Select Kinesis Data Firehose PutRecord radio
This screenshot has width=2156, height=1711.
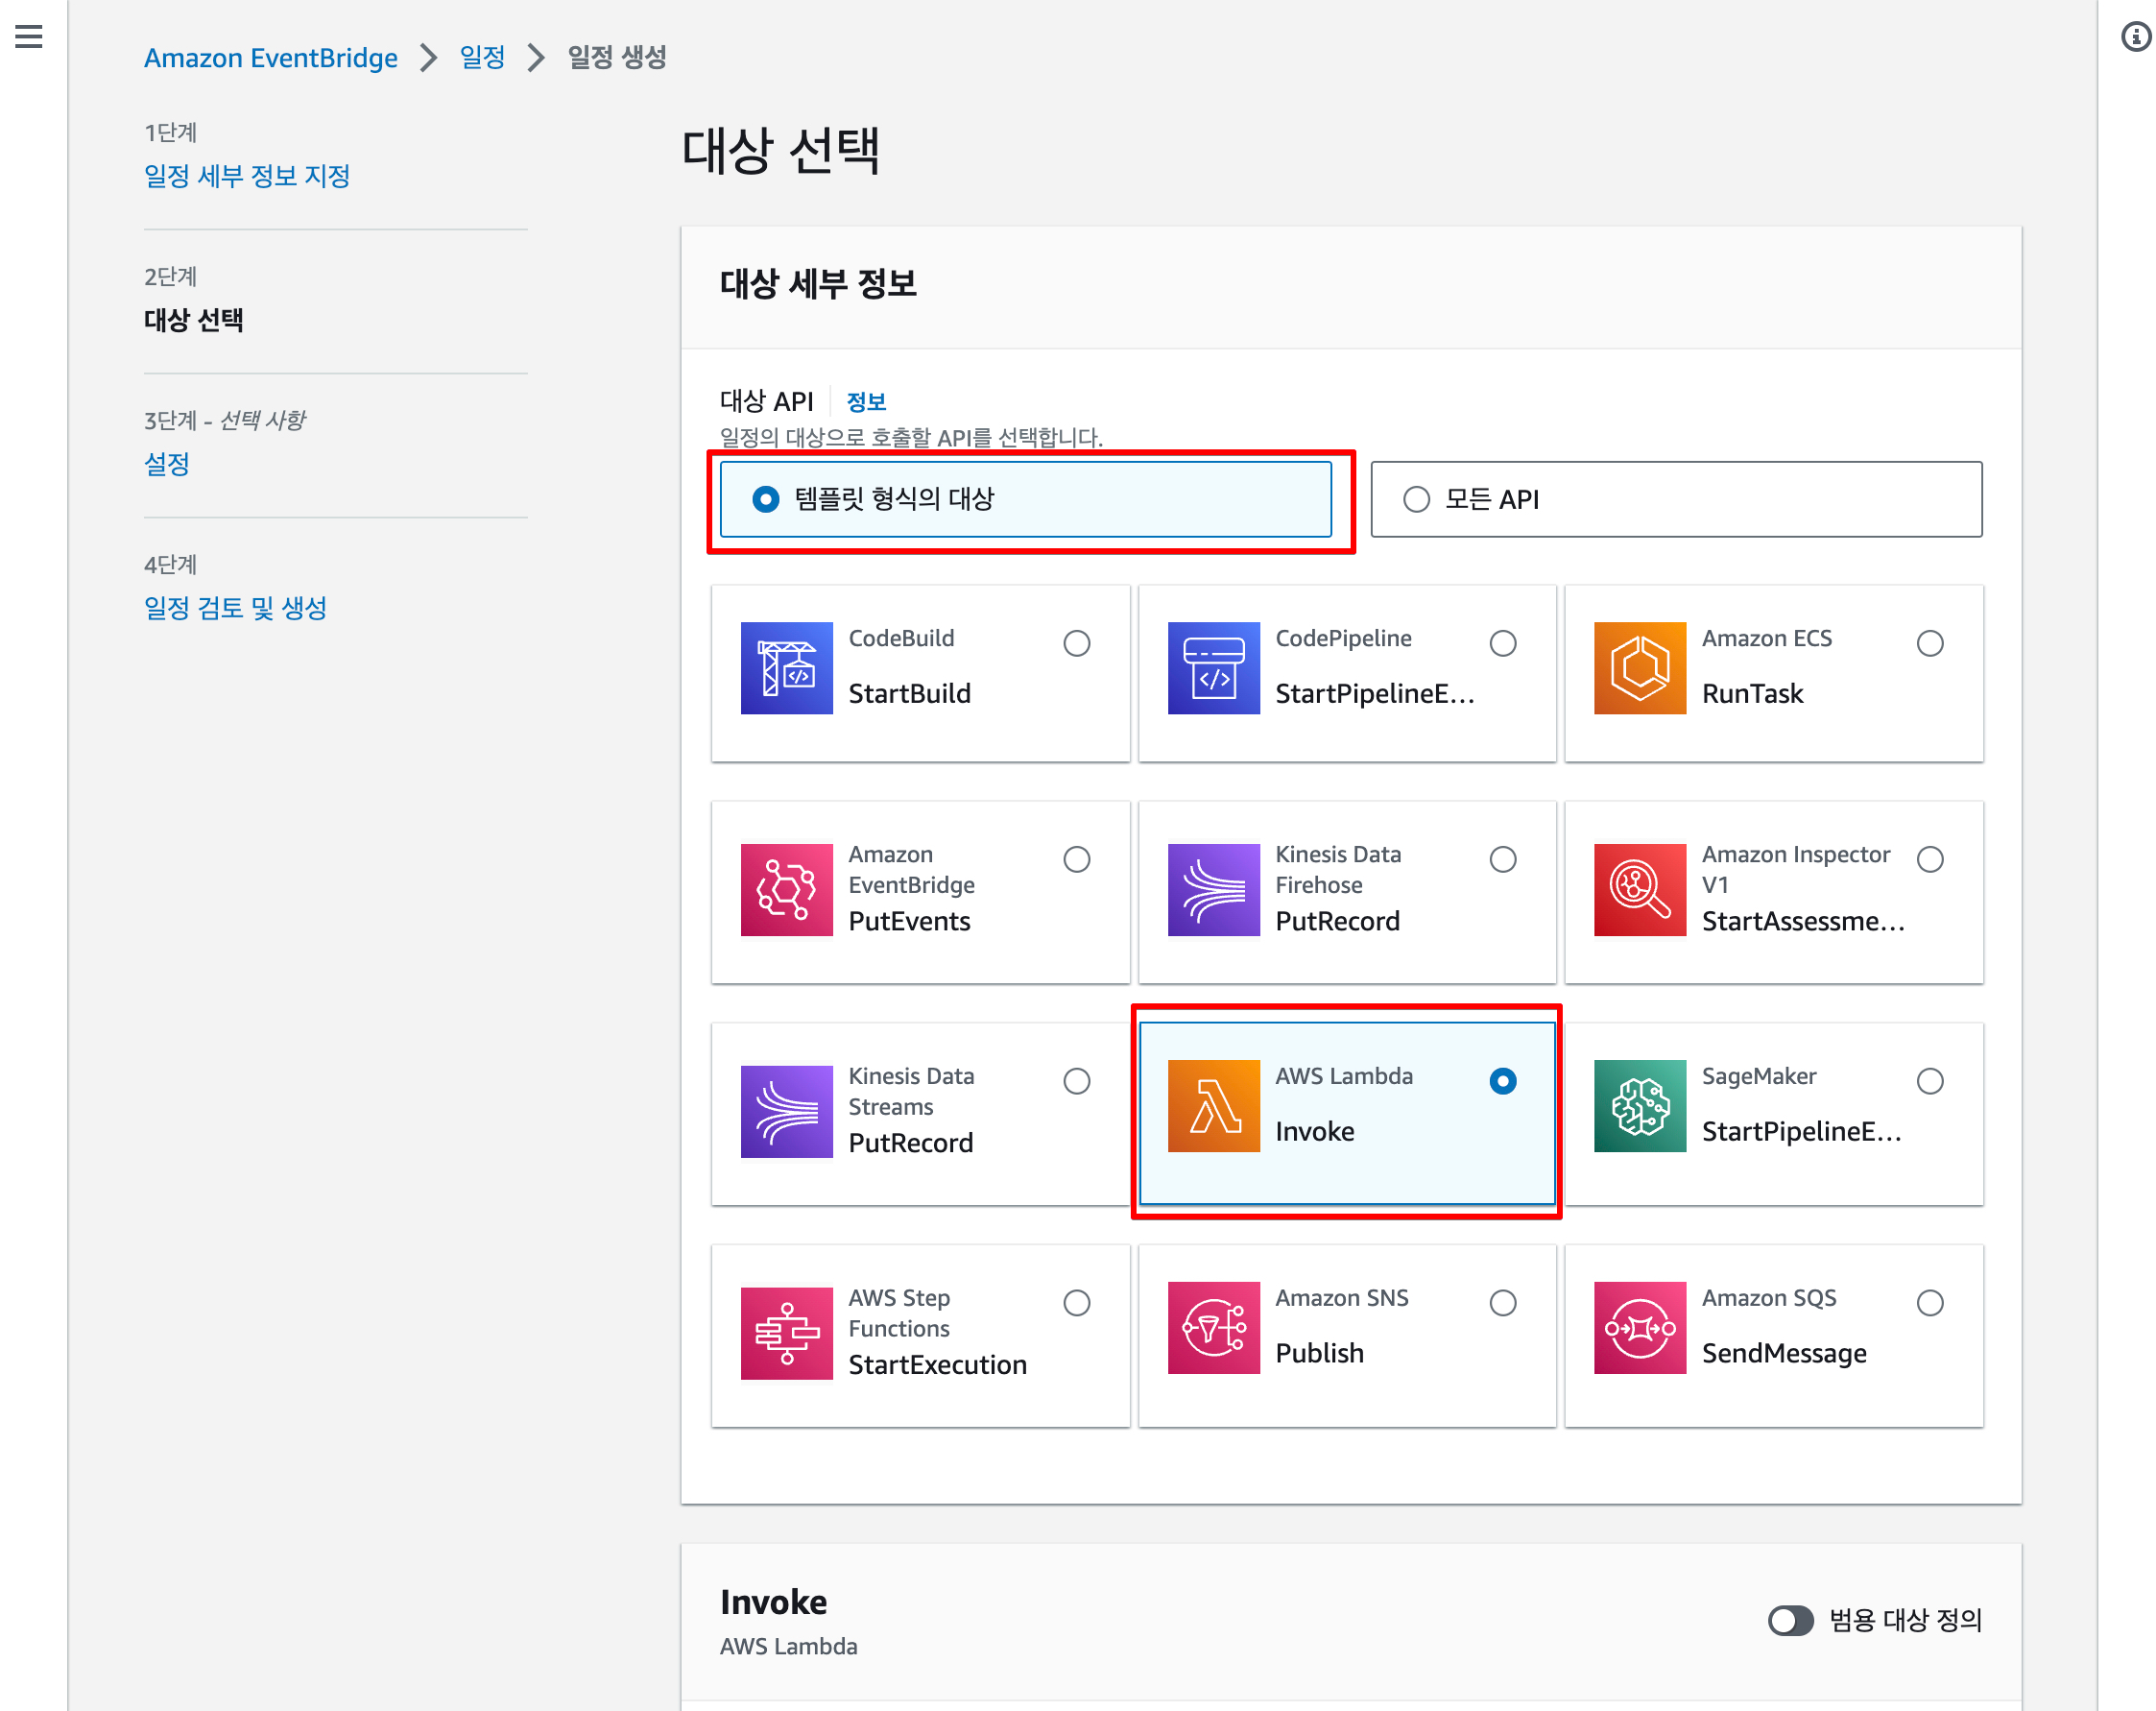[1502, 859]
